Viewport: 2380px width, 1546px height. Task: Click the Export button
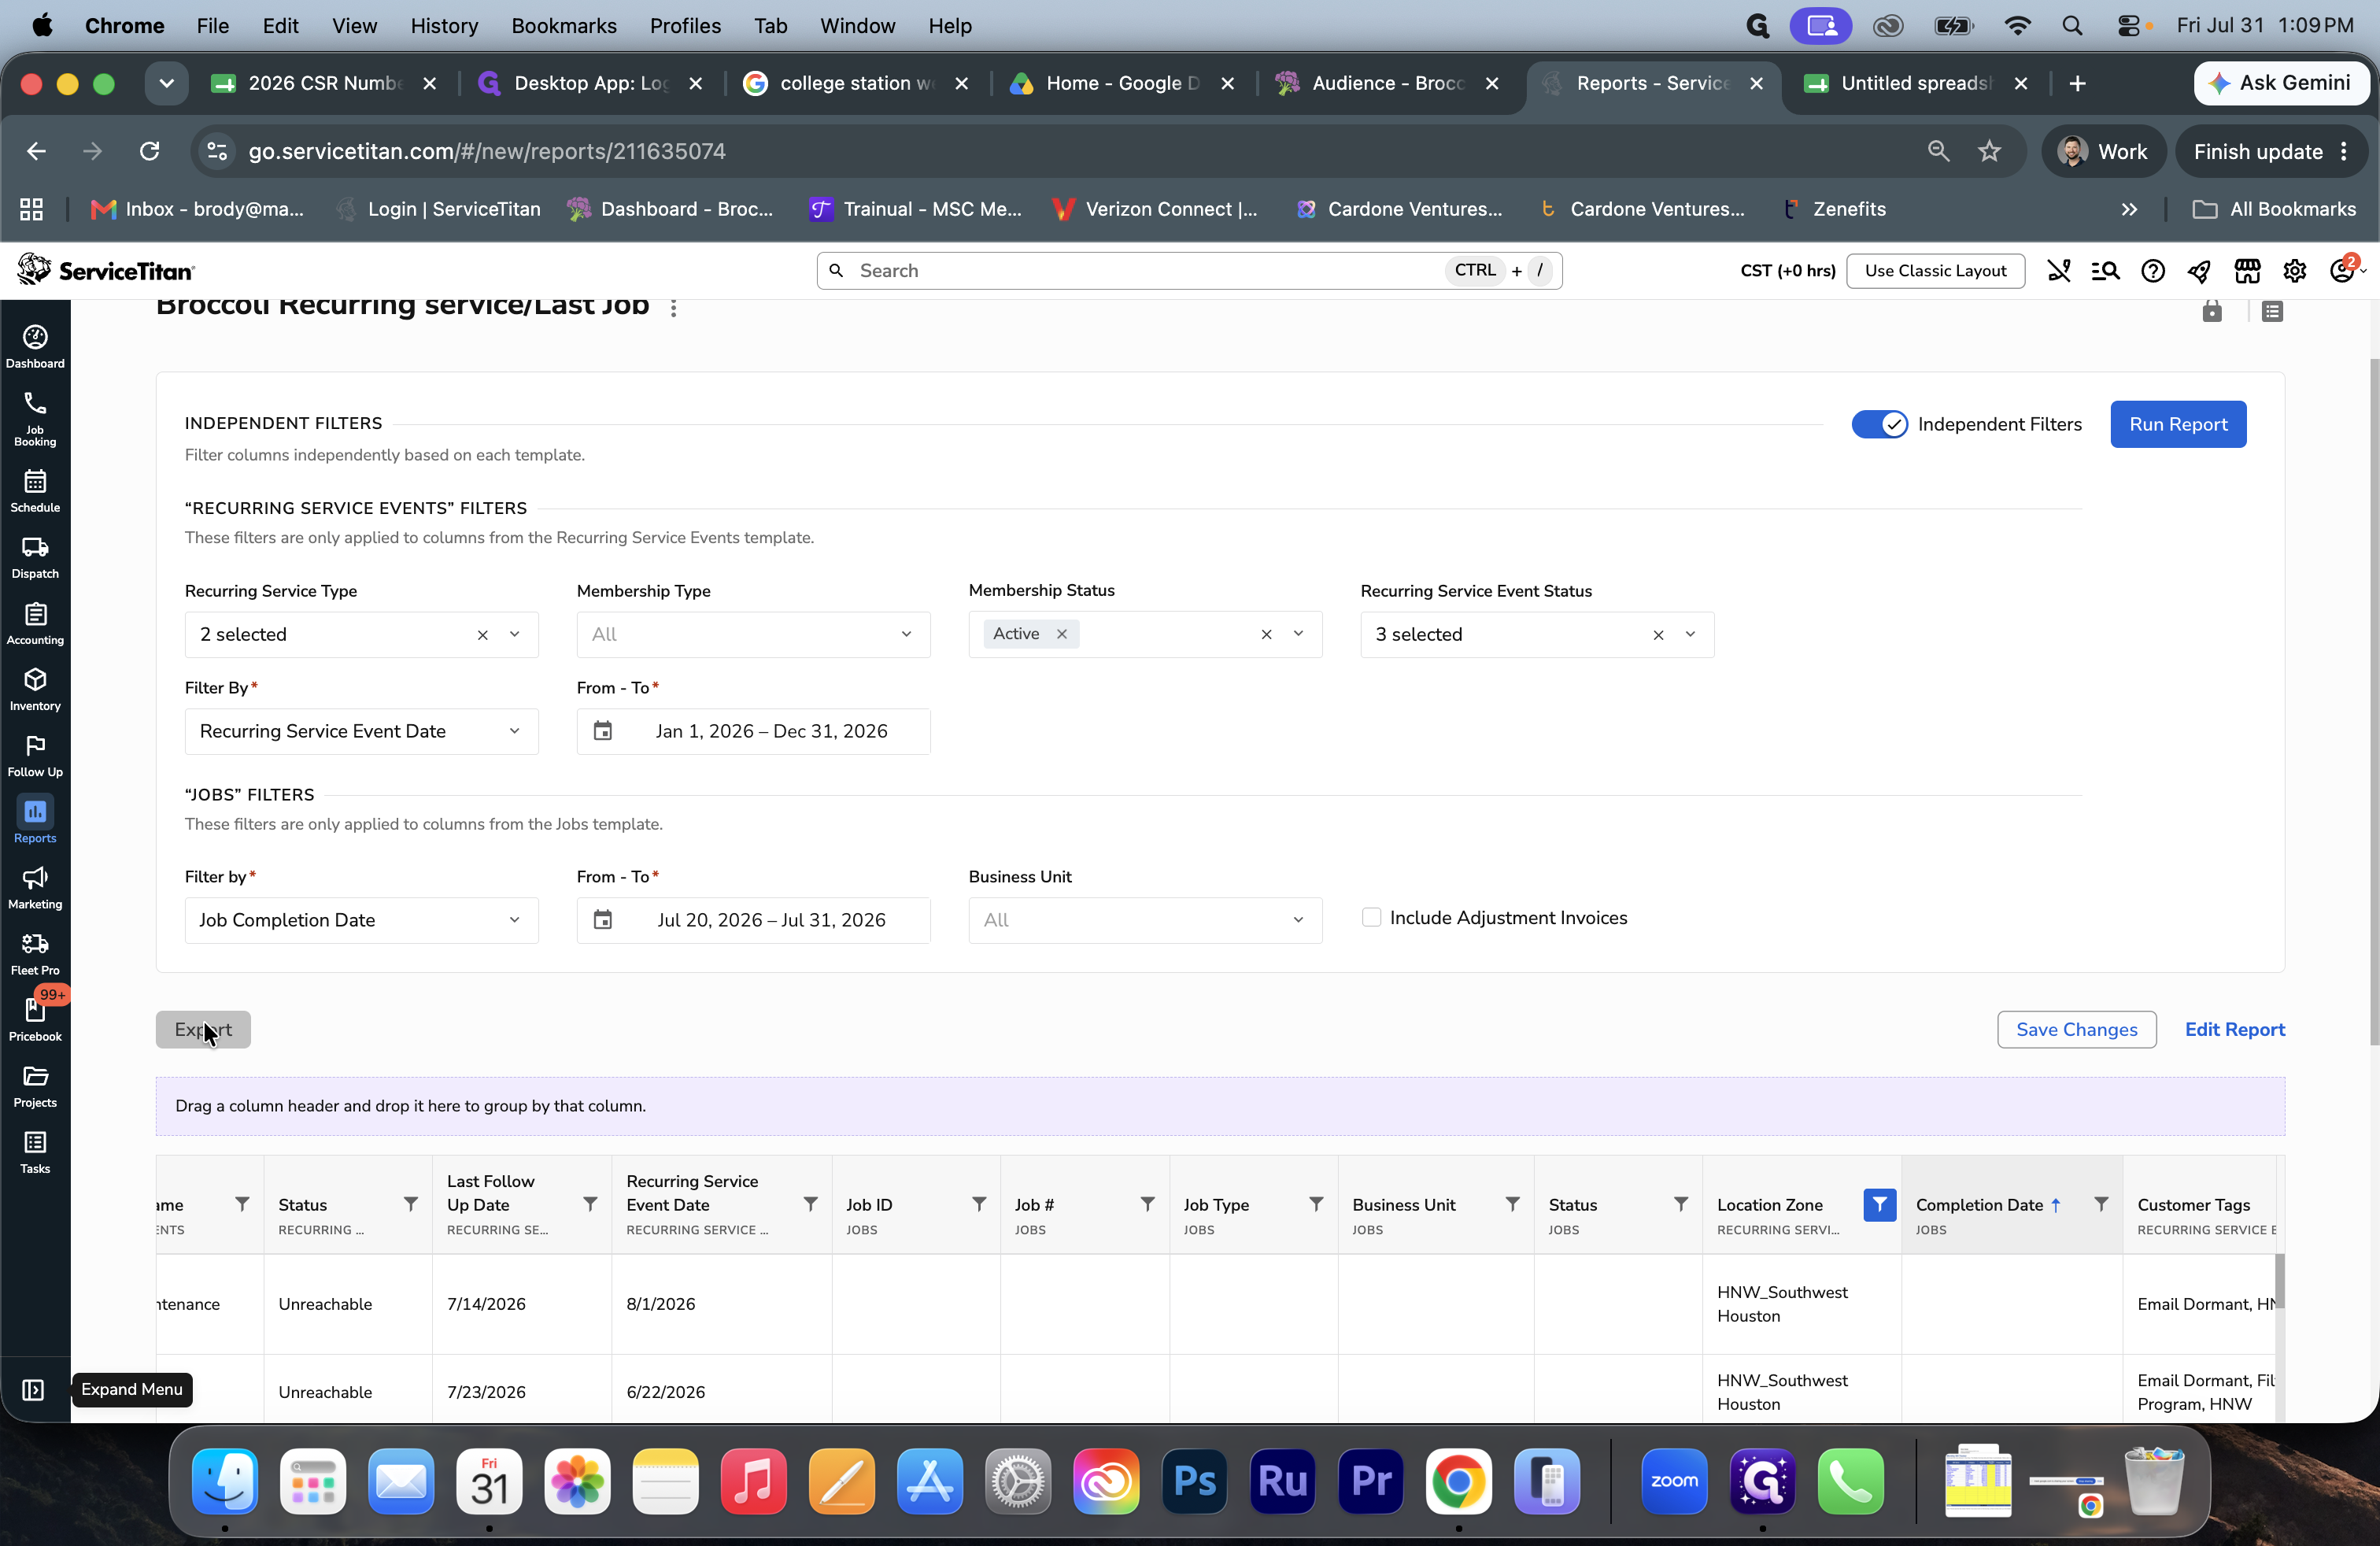[203, 1029]
